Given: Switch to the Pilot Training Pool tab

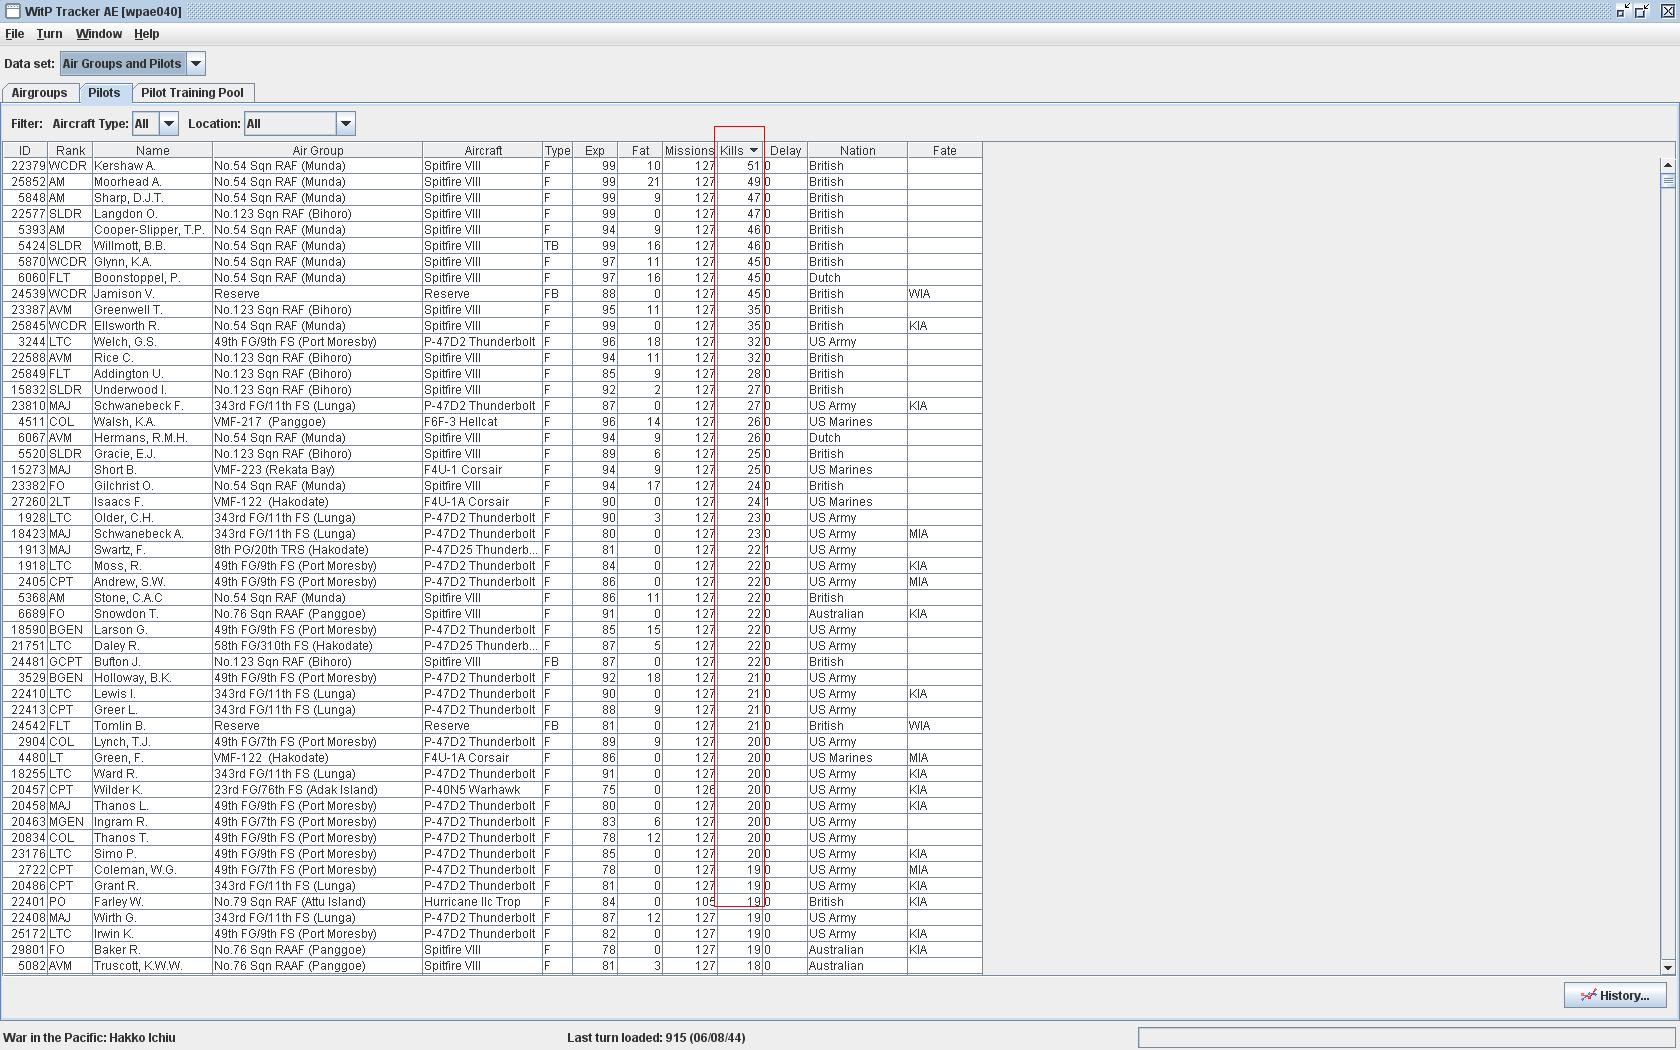Looking at the screenshot, I should click(x=192, y=93).
